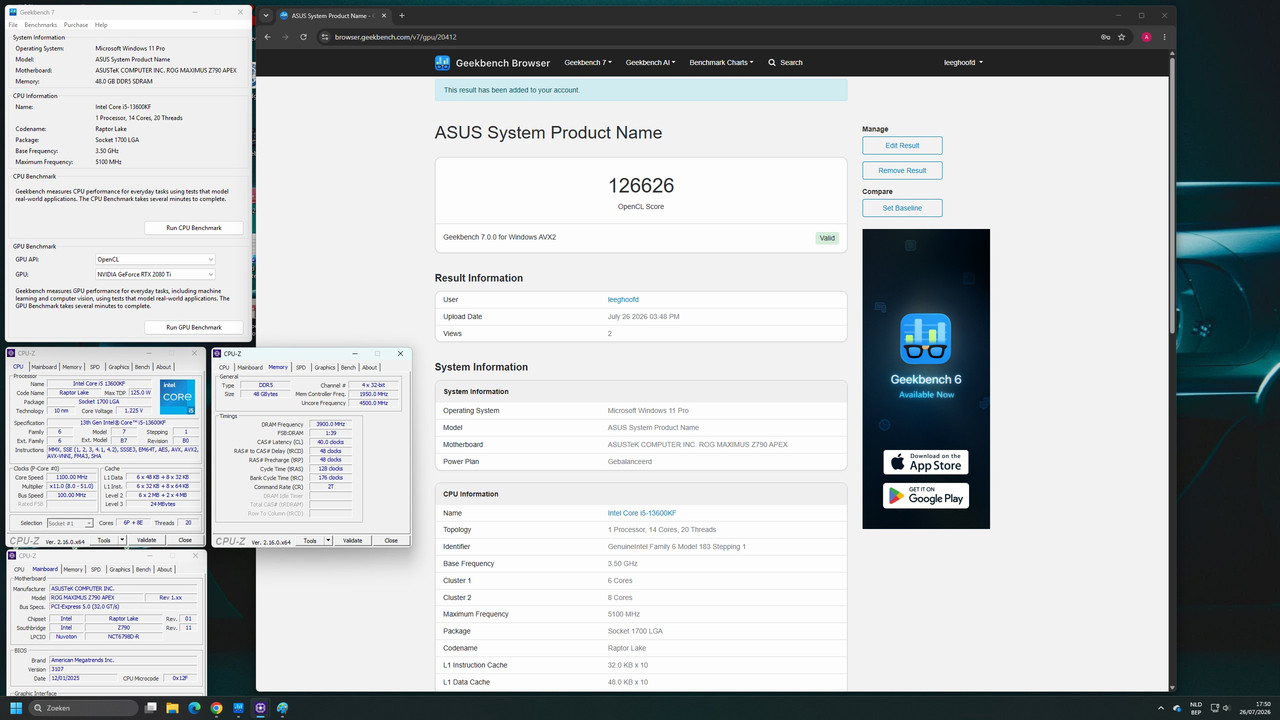
Task: Open the Benchmarks menu in Geekbench 7
Action: [41, 25]
